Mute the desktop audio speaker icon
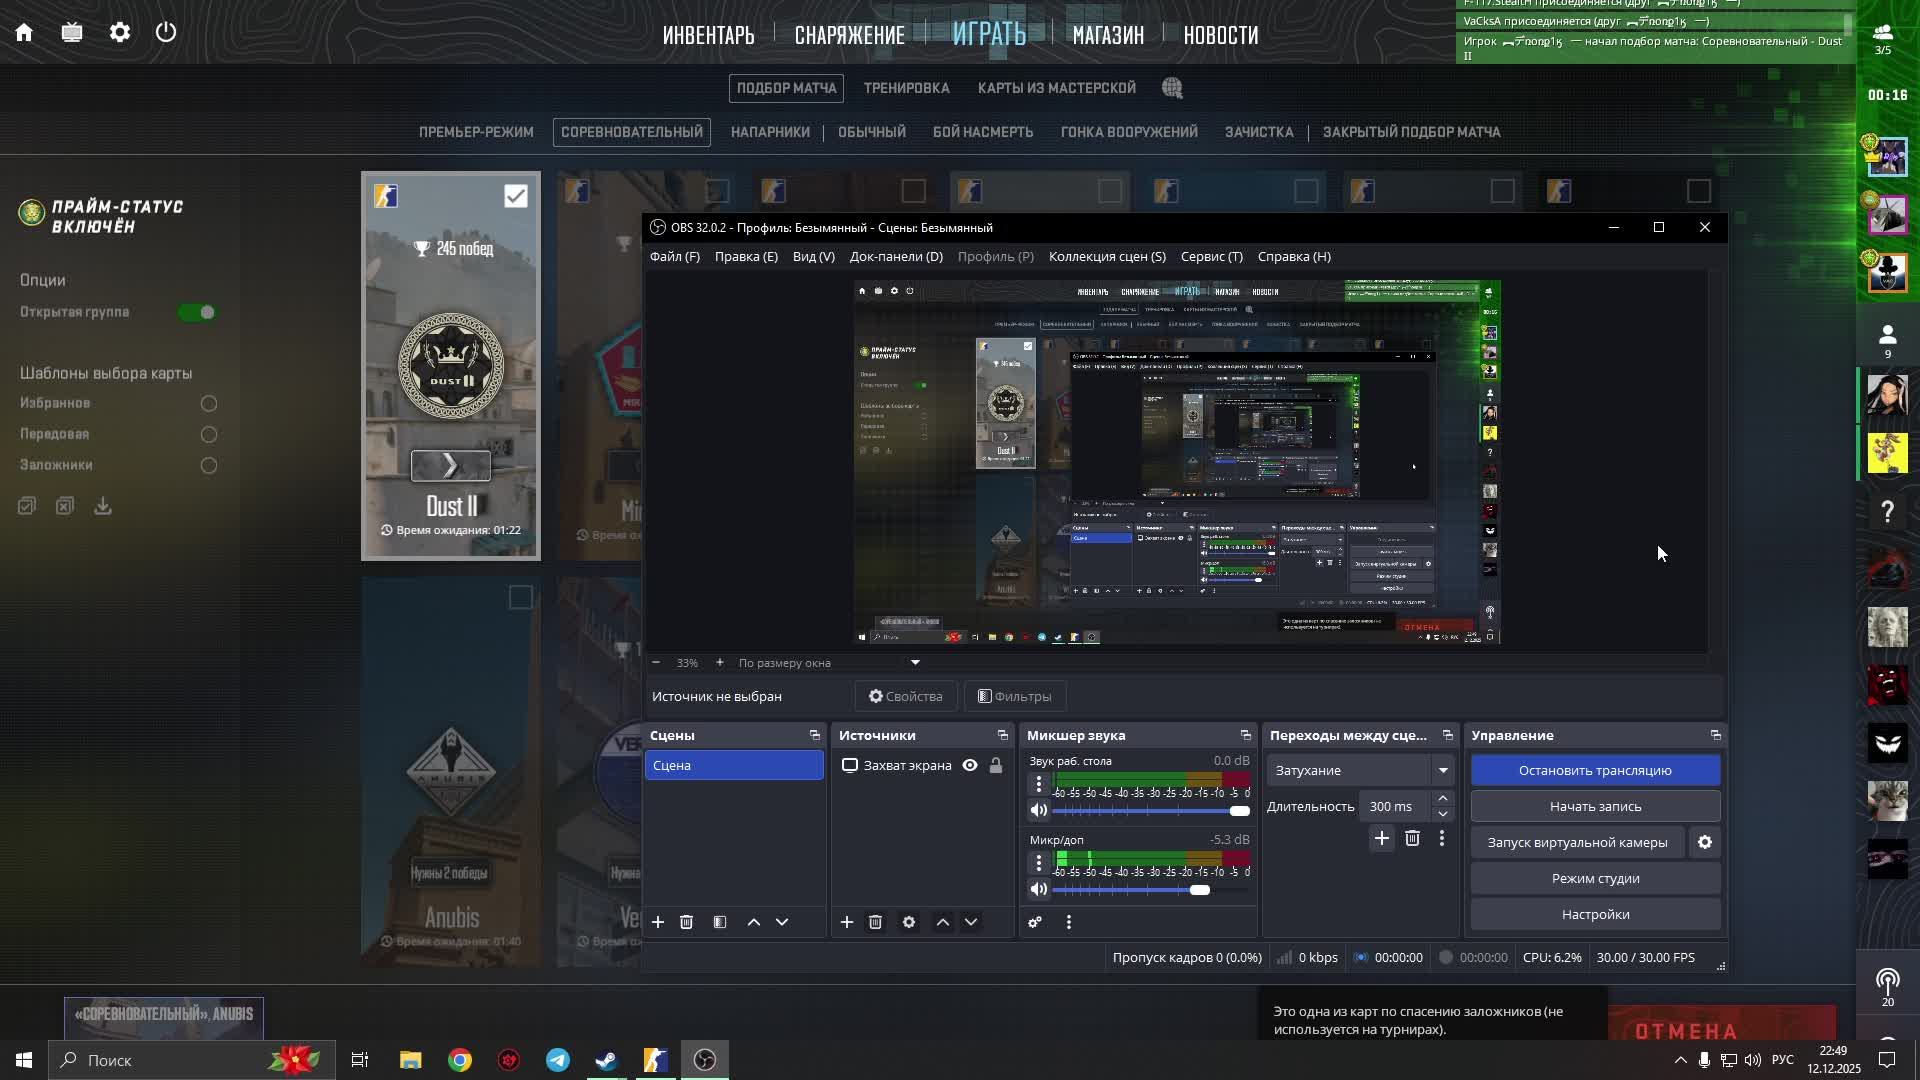 tap(1039, 811)
